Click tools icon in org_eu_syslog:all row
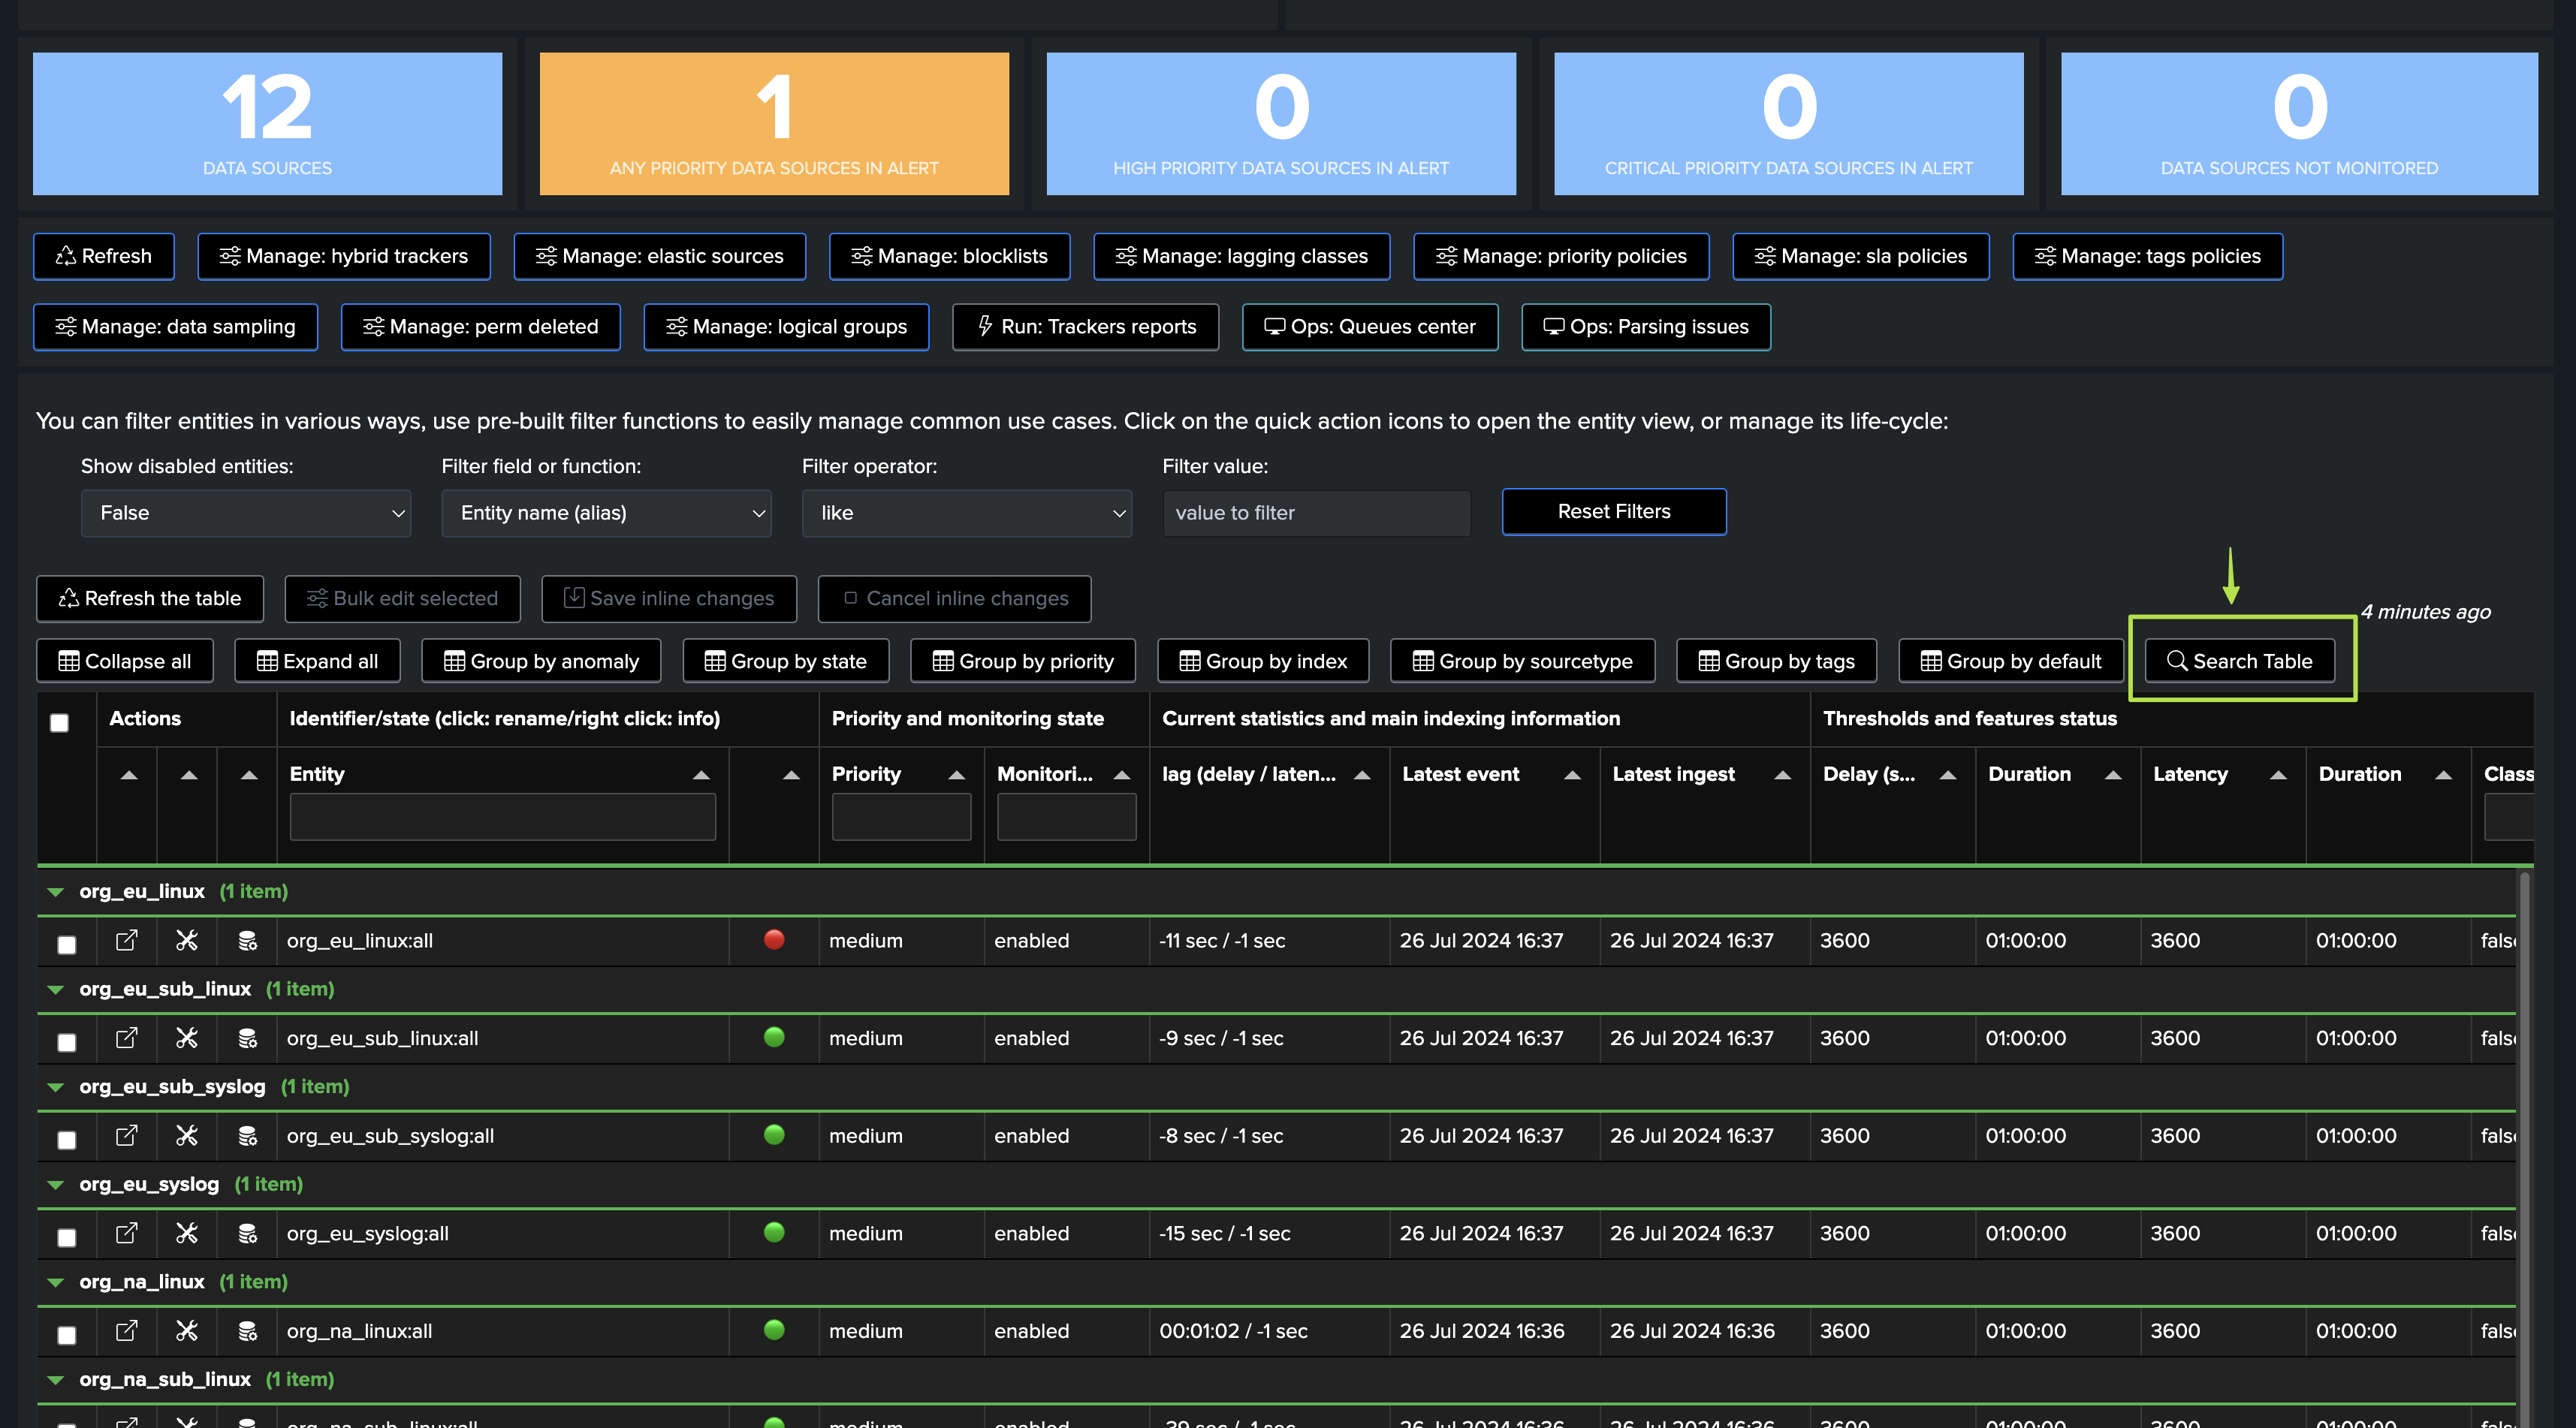The height and width of the screenshot is (1428, 2576). pyautogui.click(x=187, y=1233)
